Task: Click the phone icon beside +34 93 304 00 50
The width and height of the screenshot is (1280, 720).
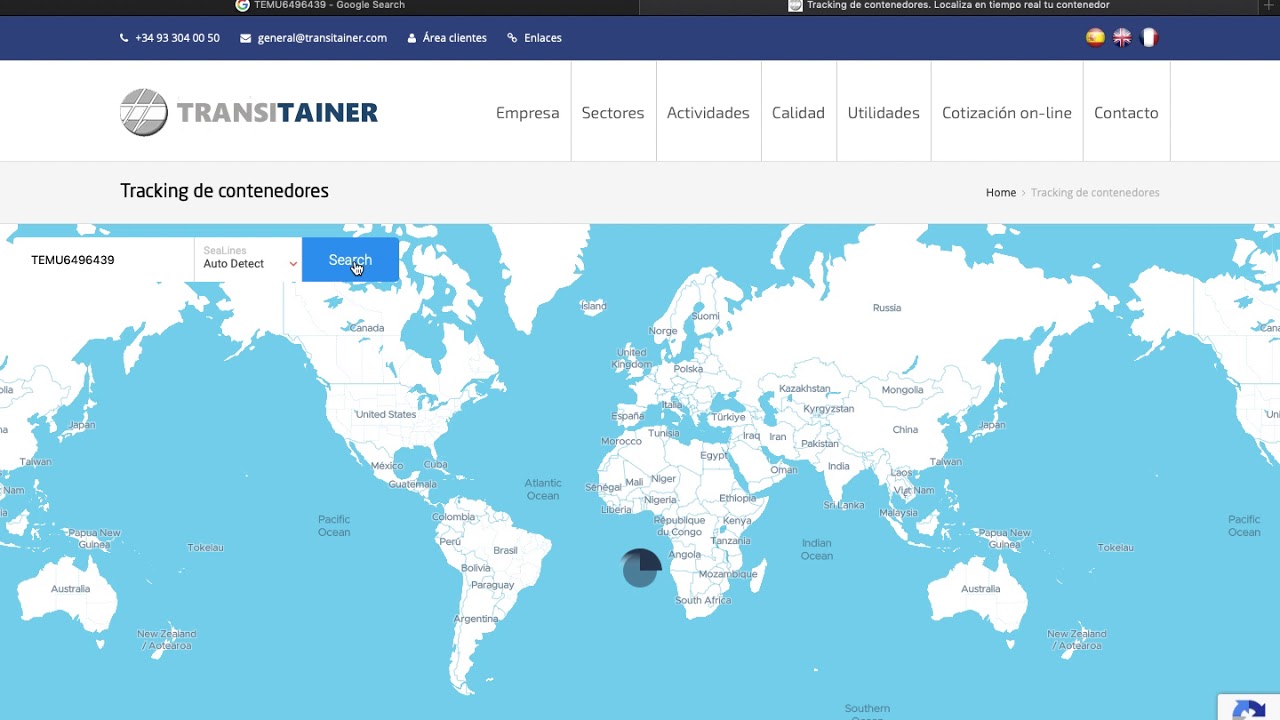Action: (x=124, y=38)
